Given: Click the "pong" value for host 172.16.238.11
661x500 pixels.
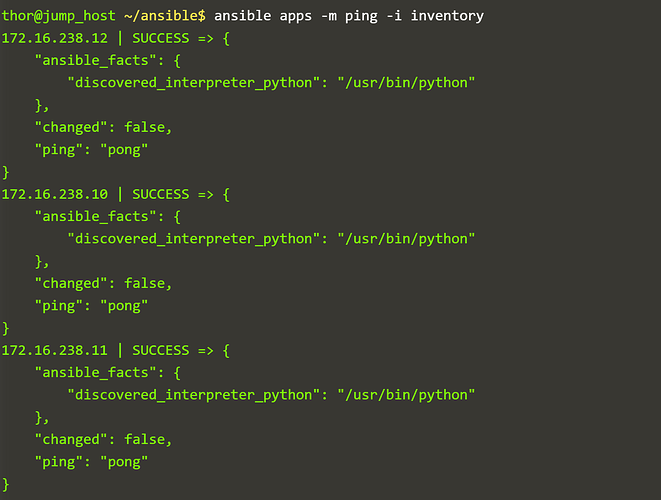Looking at the screenshot, I should tap(124, 461).
